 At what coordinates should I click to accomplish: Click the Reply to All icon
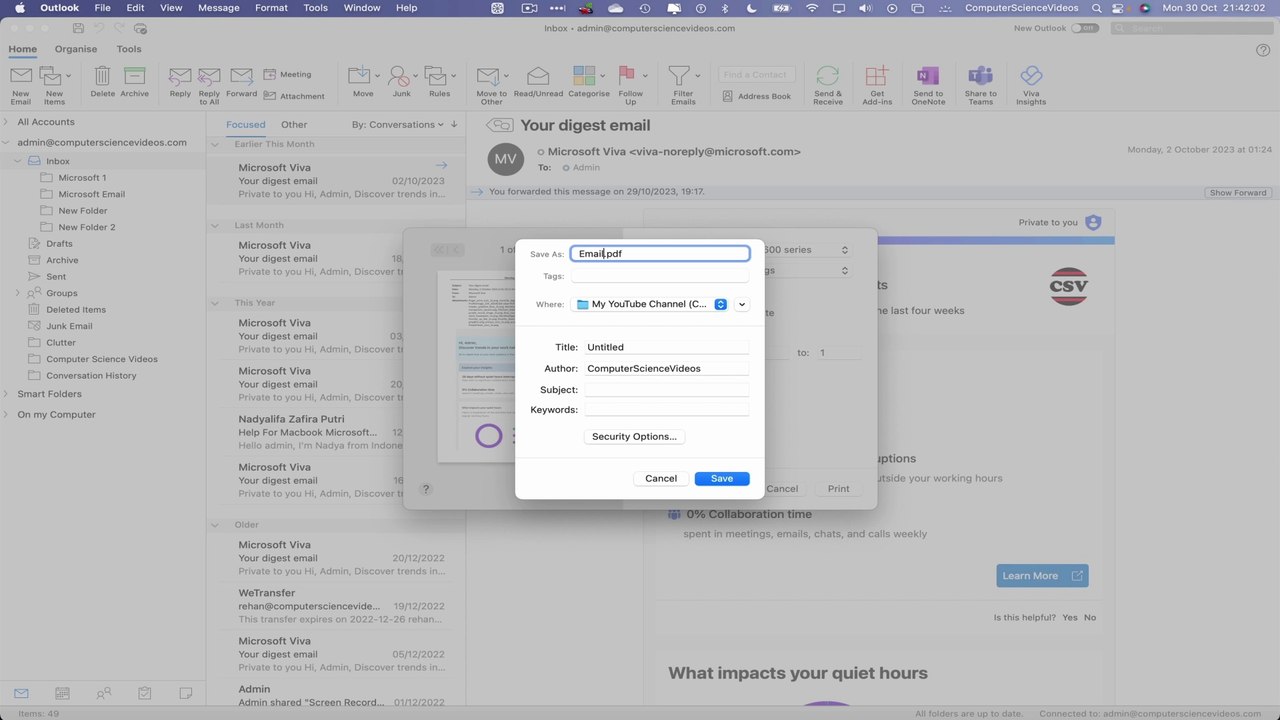pos(209,76)
